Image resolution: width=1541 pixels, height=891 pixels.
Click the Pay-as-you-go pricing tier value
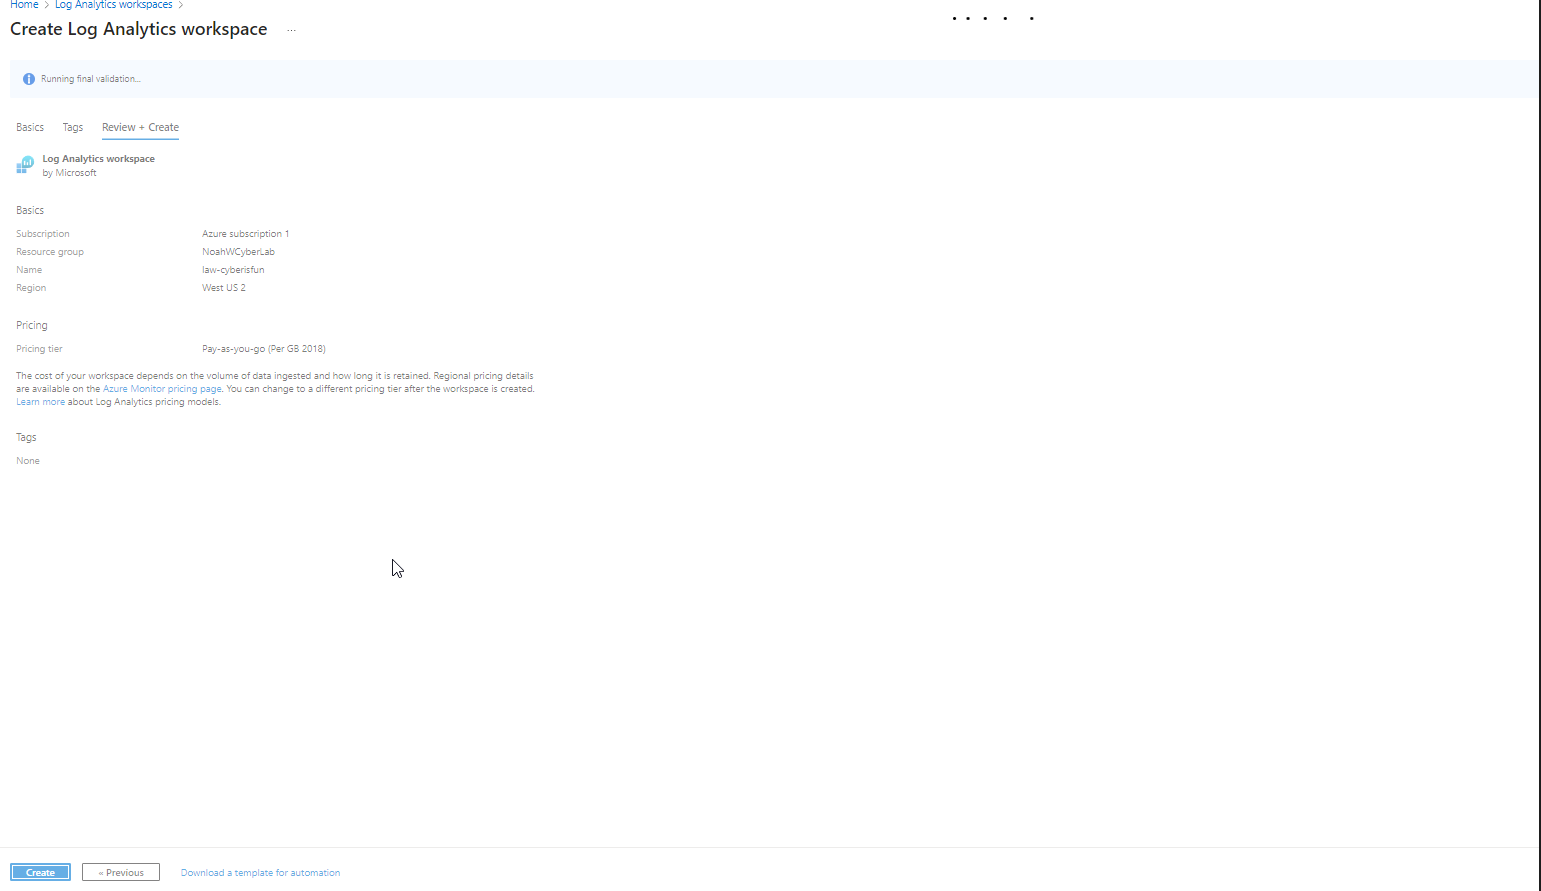264,349
